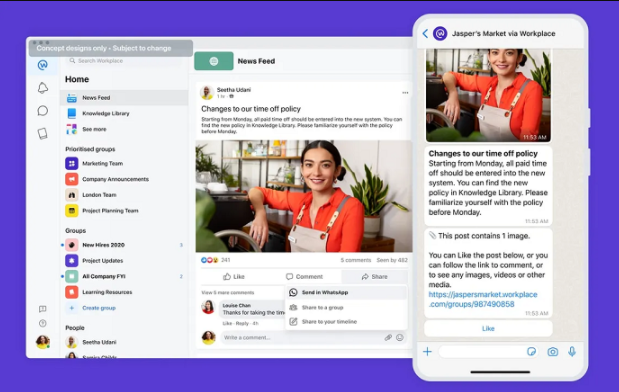
Task: Tap the microphone icon in phone chat
Action: pyautogui.click(x=572, y=351)
